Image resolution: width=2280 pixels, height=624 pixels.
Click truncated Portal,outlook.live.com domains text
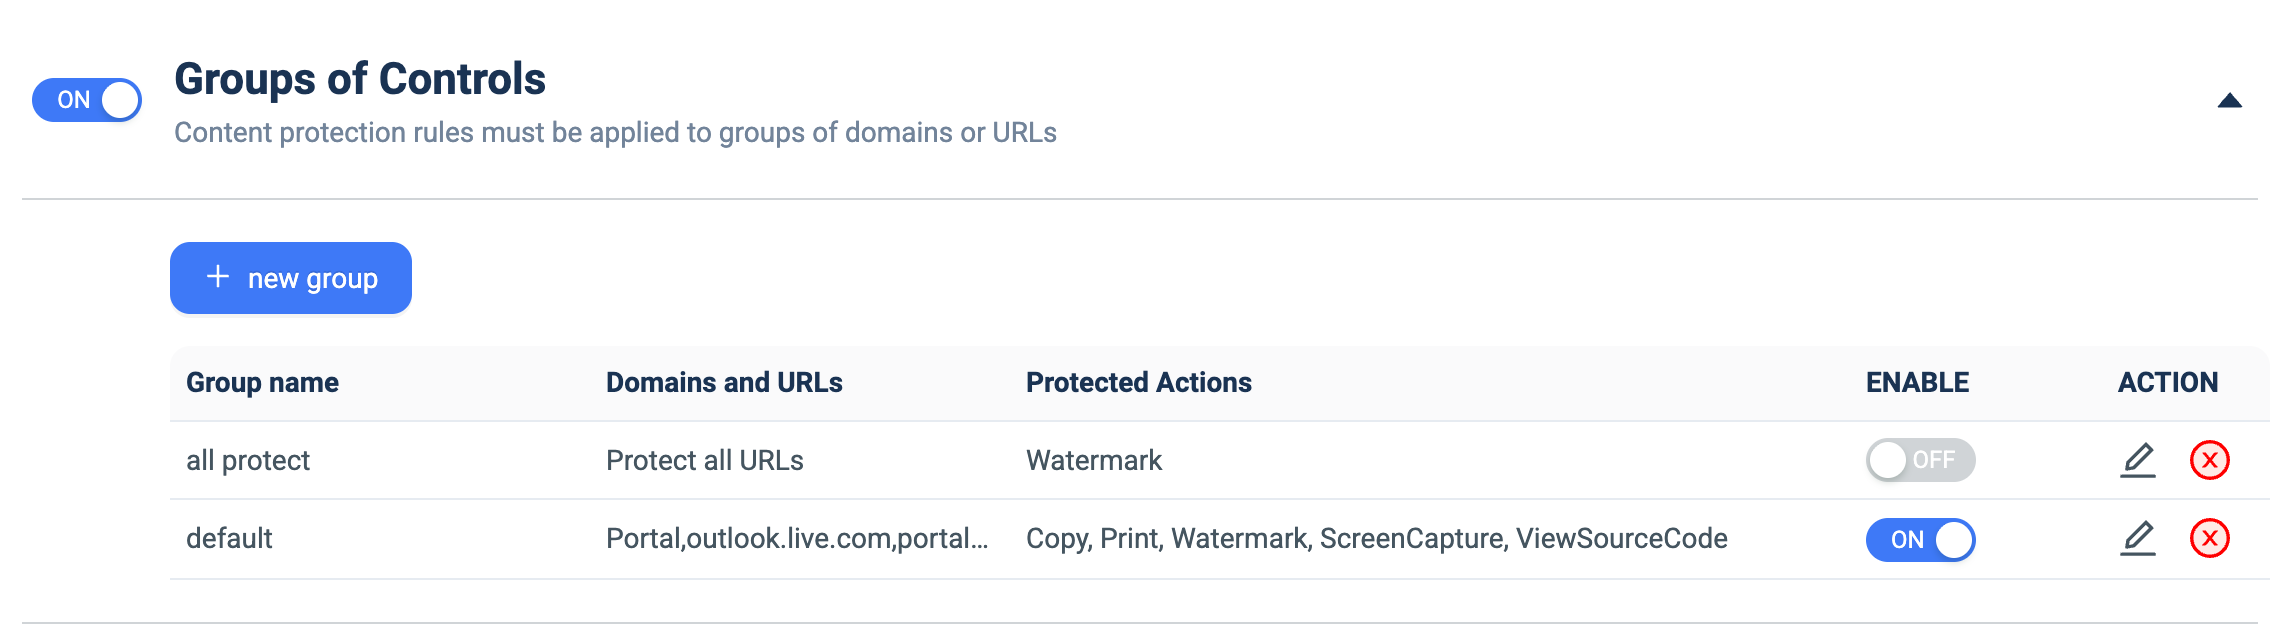click(797, 538)
